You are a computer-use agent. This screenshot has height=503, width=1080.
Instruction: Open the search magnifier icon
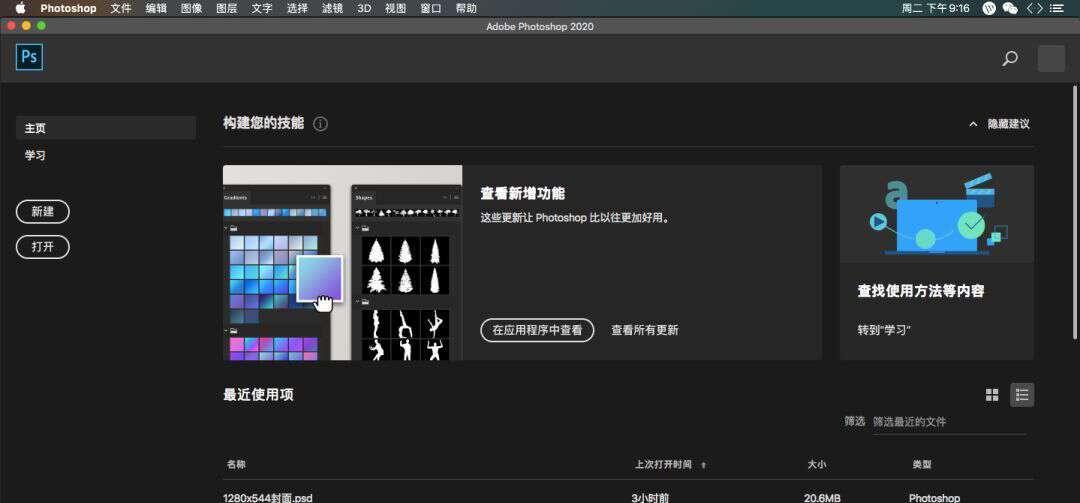(1010, 59)
